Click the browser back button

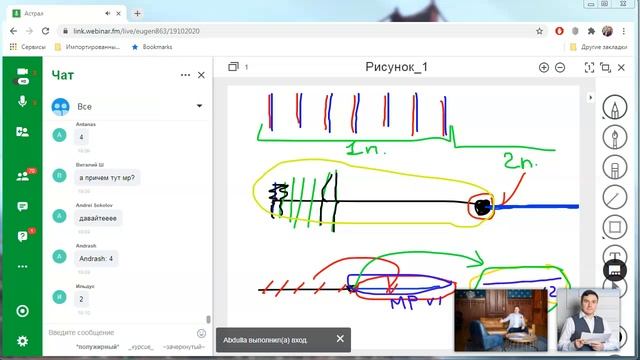(13, 31)
